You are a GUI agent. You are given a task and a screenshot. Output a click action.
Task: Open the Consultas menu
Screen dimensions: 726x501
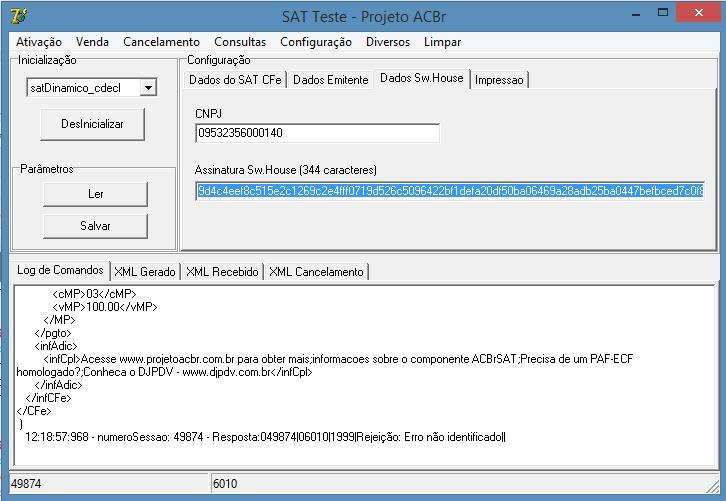(240, 42)
